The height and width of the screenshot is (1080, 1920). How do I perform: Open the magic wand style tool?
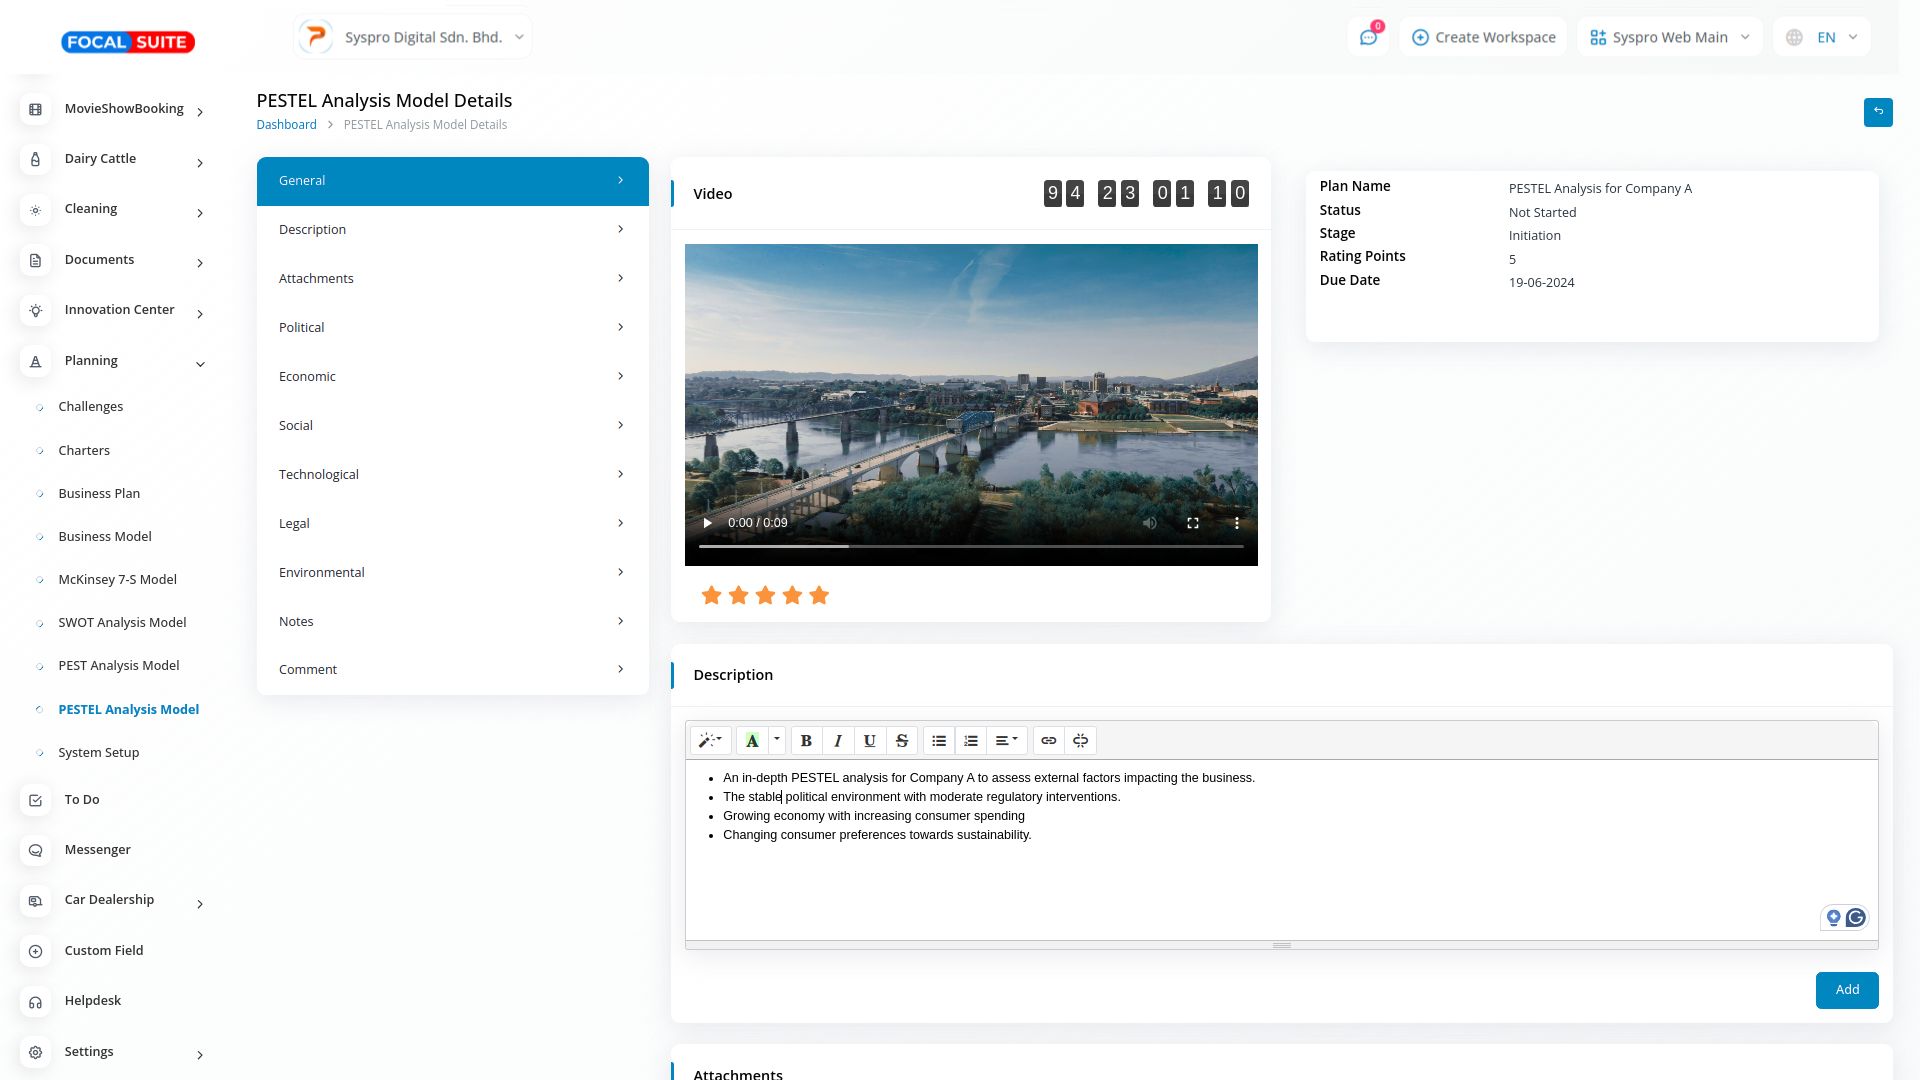[710, 741]
